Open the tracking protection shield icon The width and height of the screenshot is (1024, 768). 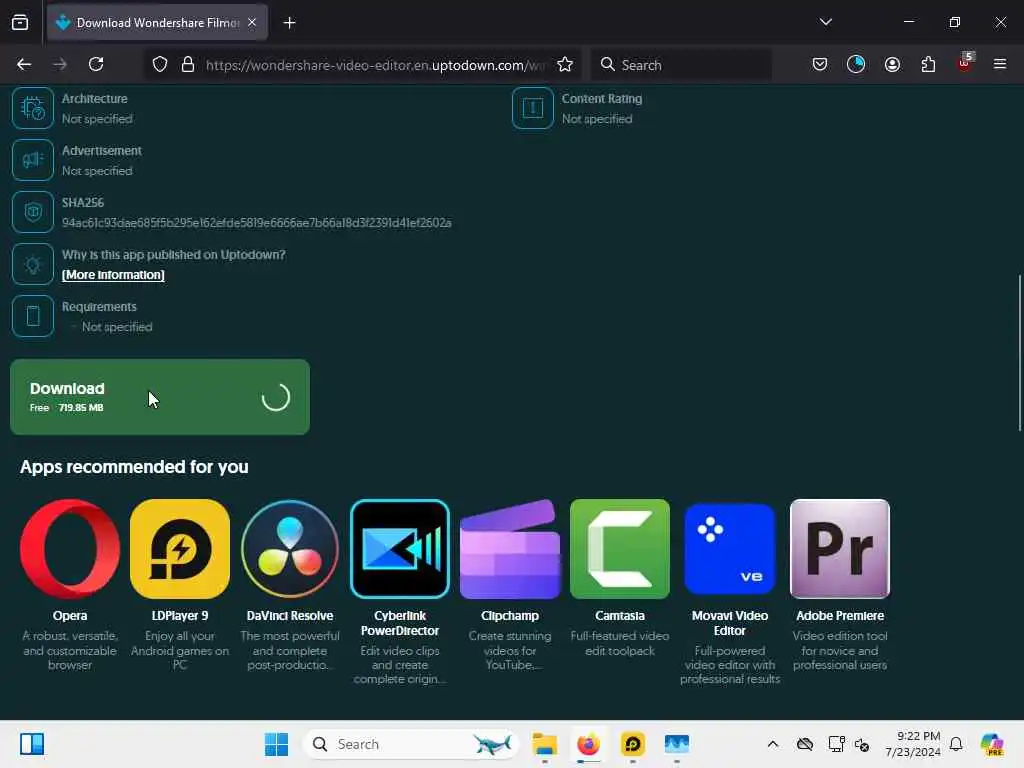(x=160, y=64)
